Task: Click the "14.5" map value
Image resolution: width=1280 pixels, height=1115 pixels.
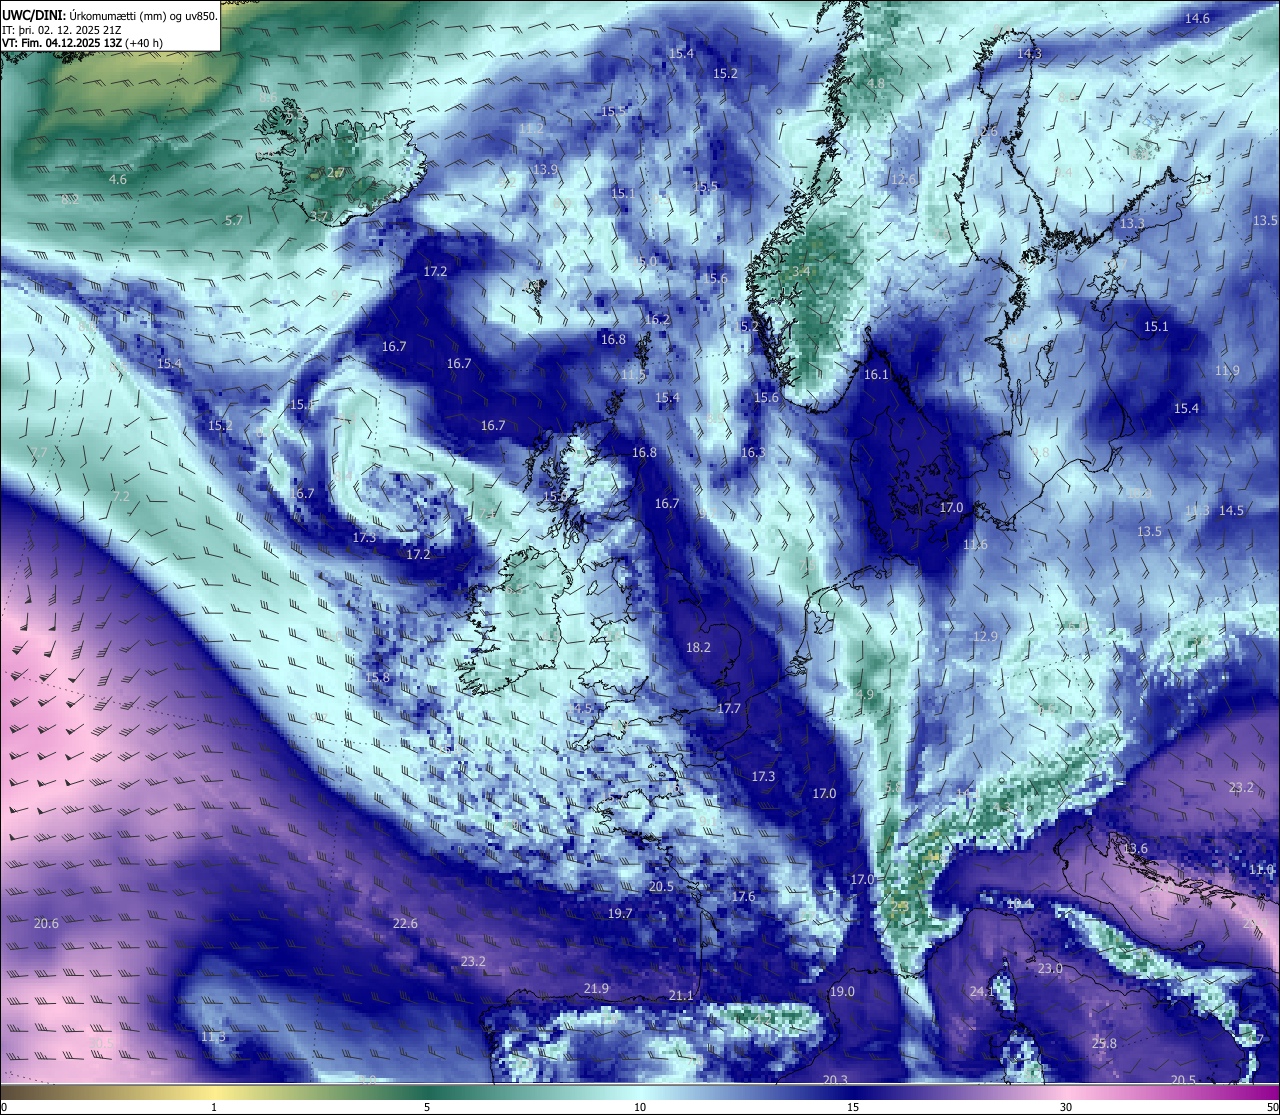Action: tap(1231, 511)
